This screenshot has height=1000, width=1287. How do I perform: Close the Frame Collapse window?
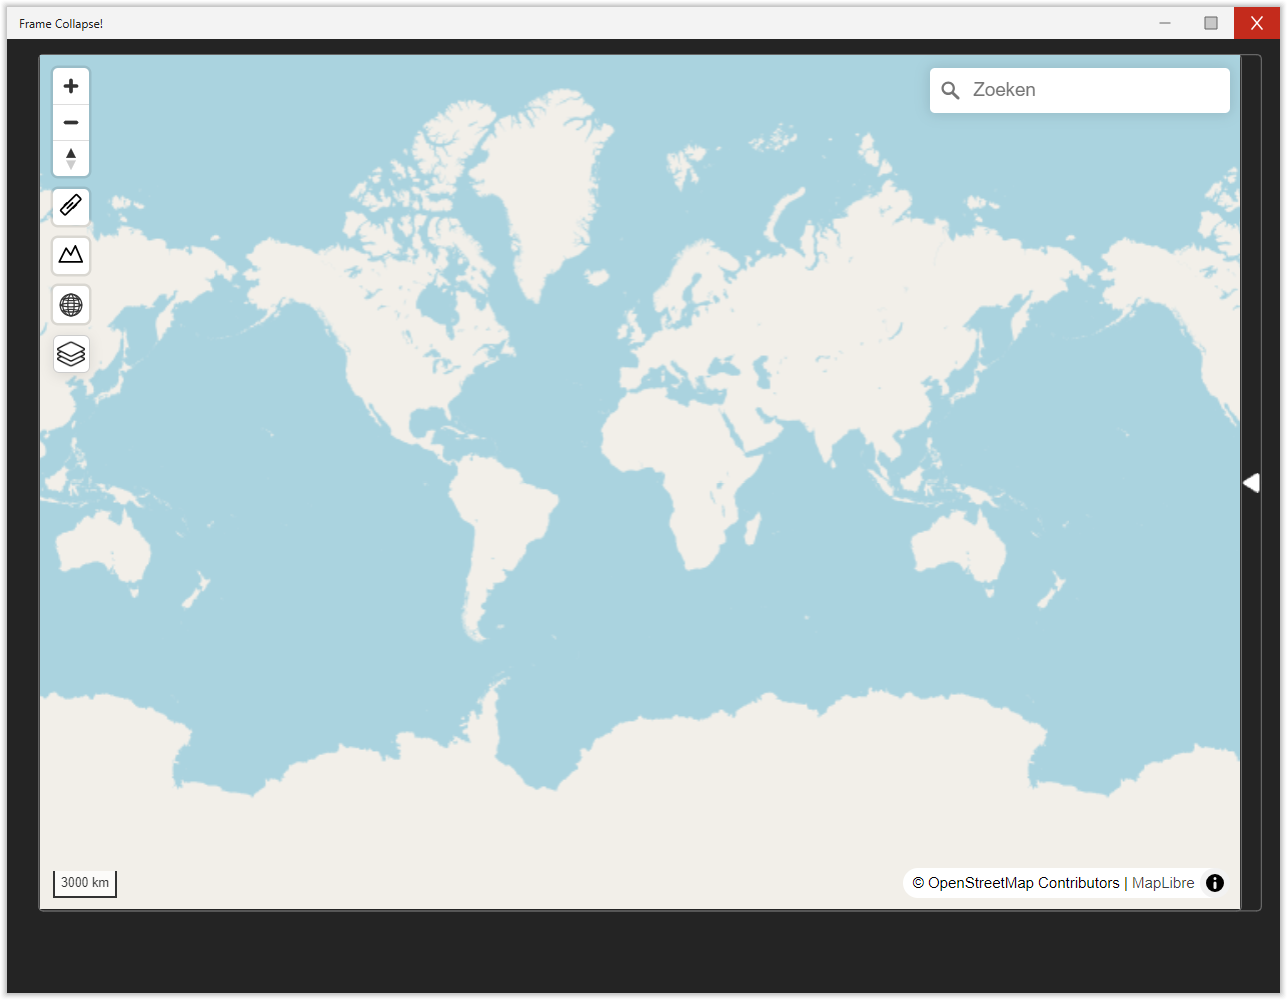point(1257,23)
